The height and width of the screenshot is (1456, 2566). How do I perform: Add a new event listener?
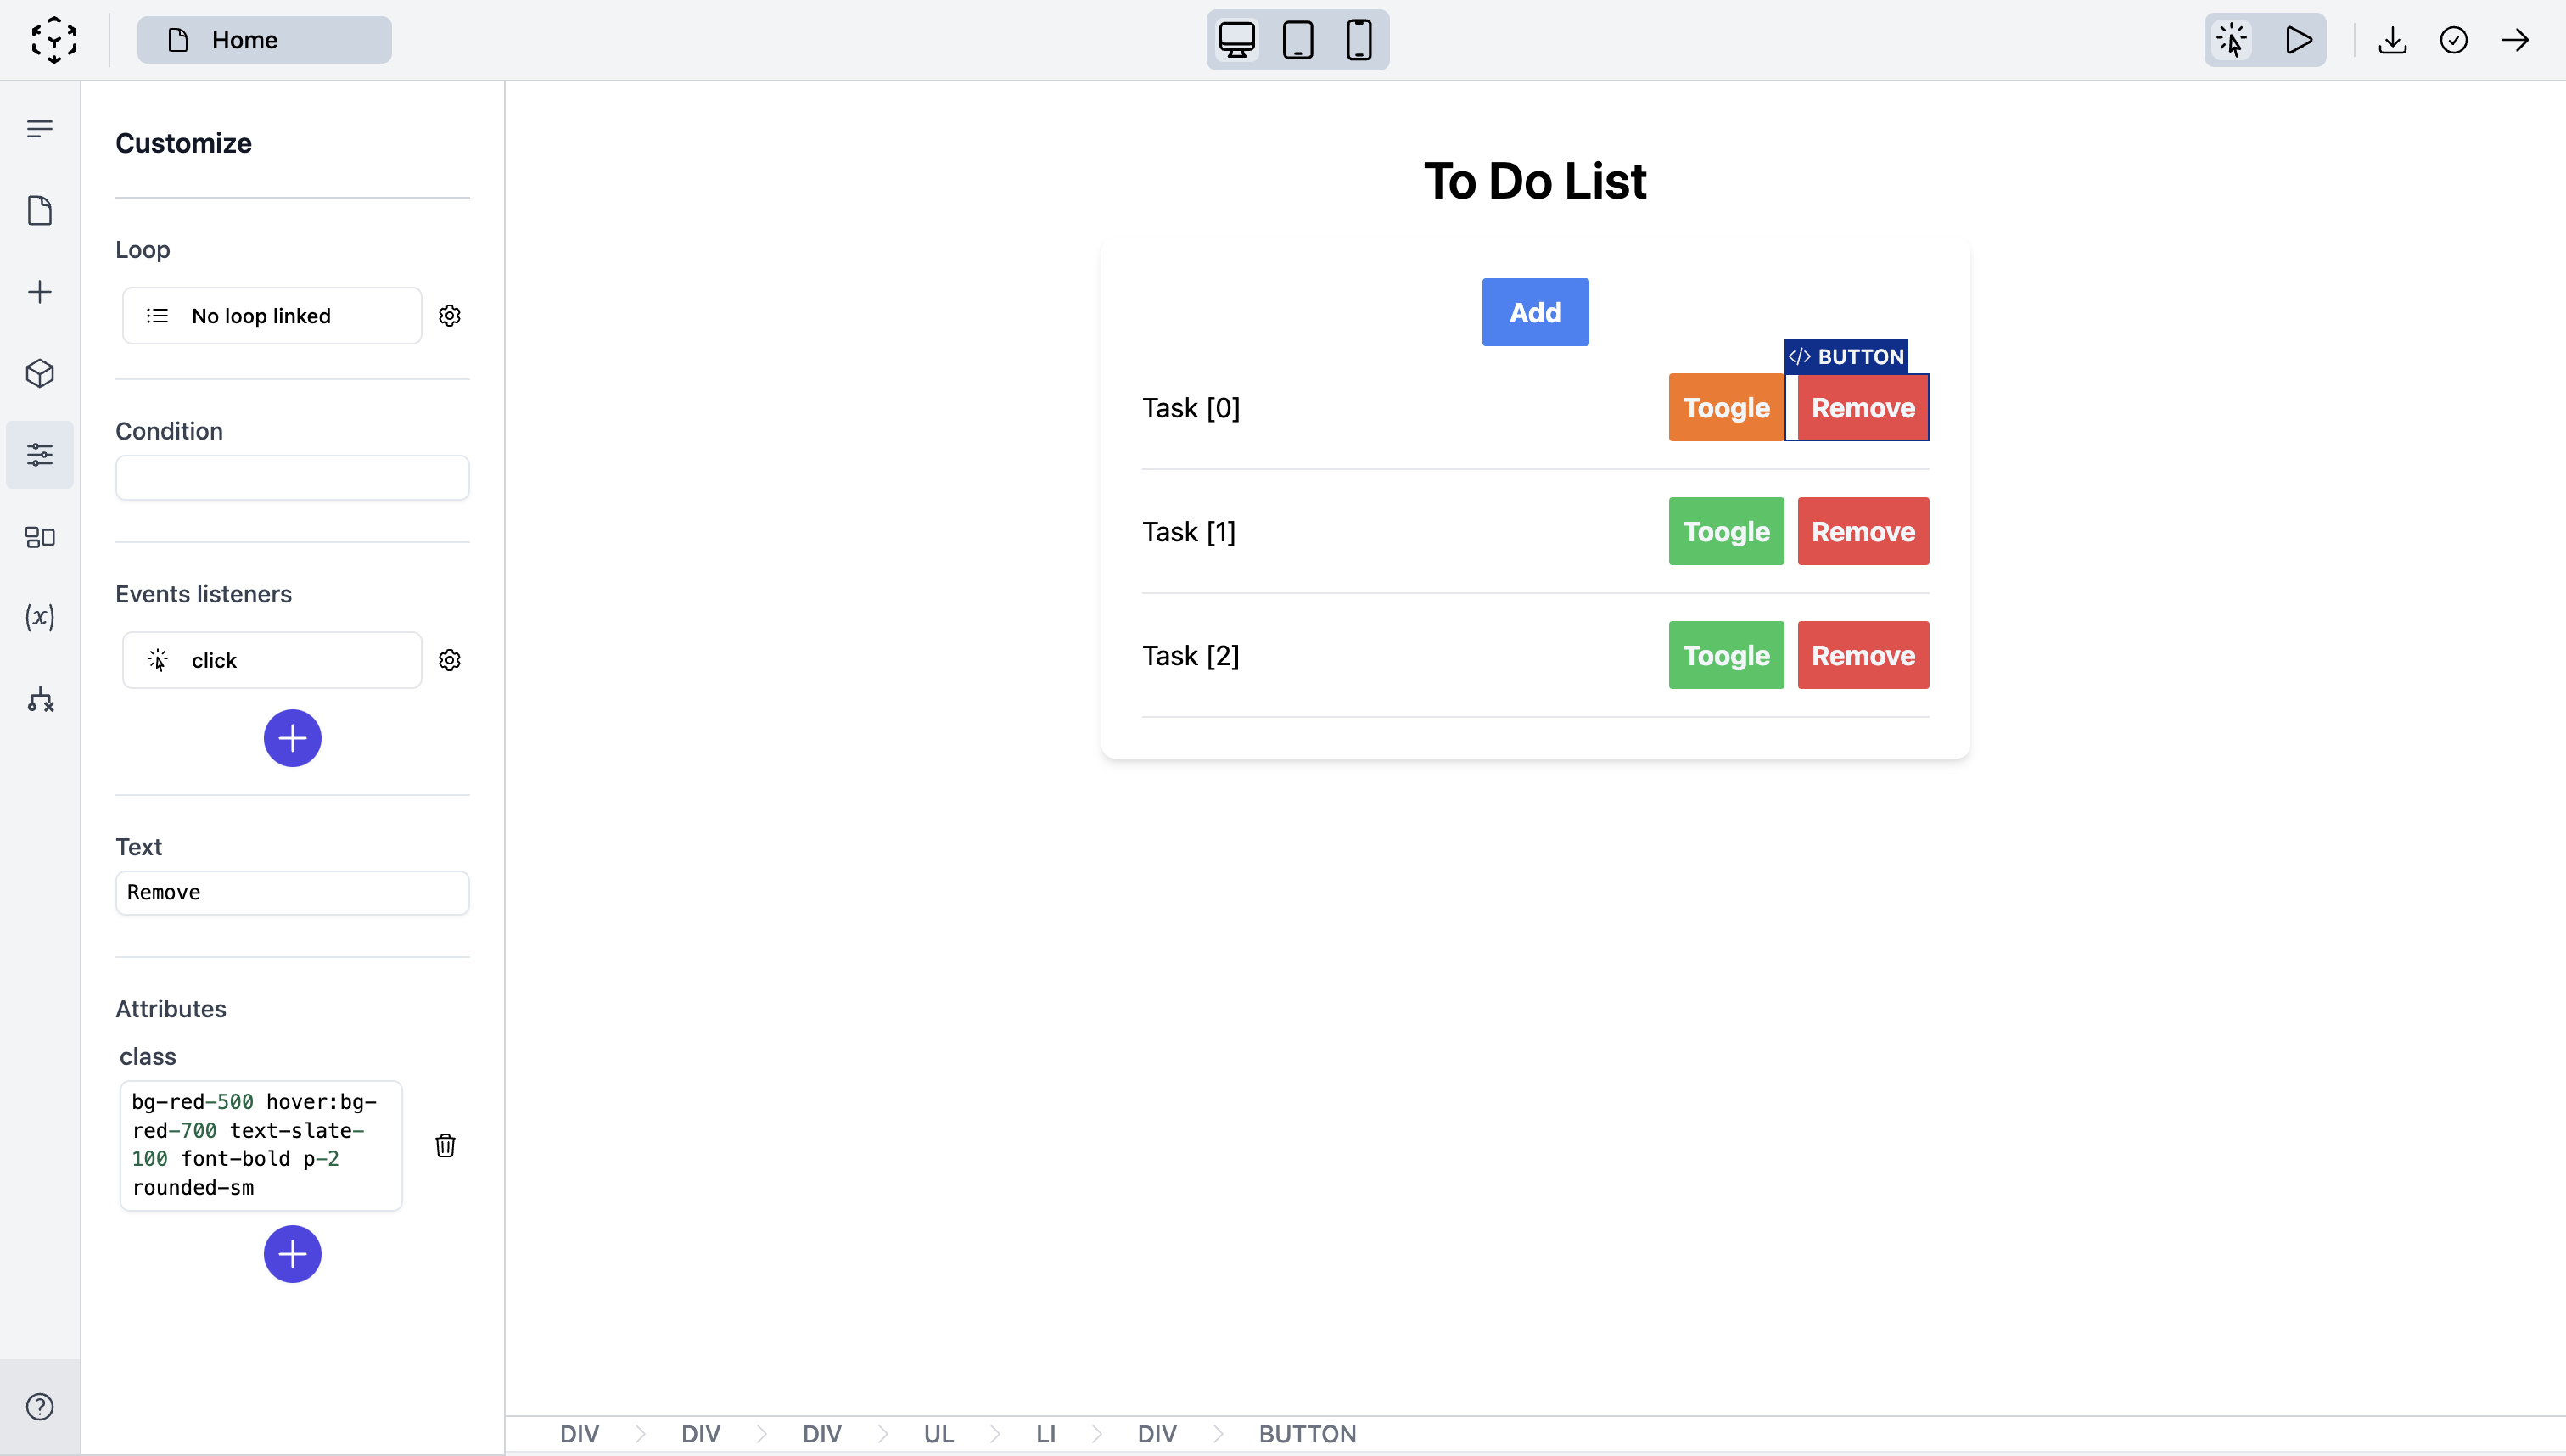pos(292,738)
